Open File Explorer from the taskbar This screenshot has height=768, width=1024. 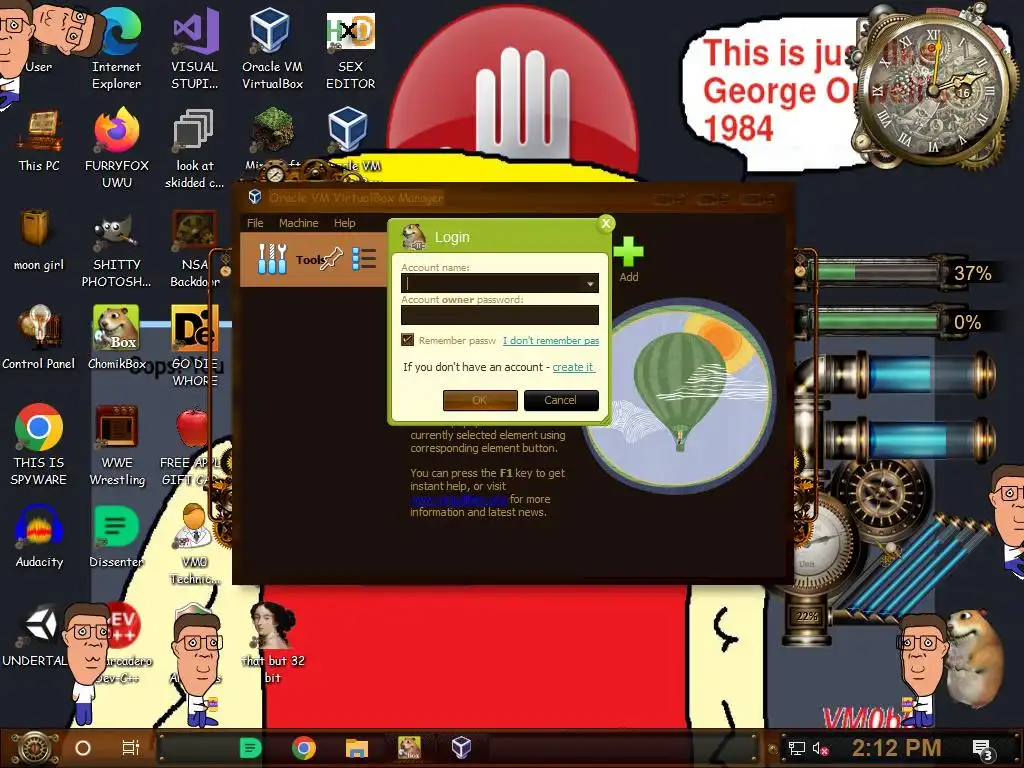(357, 748)
